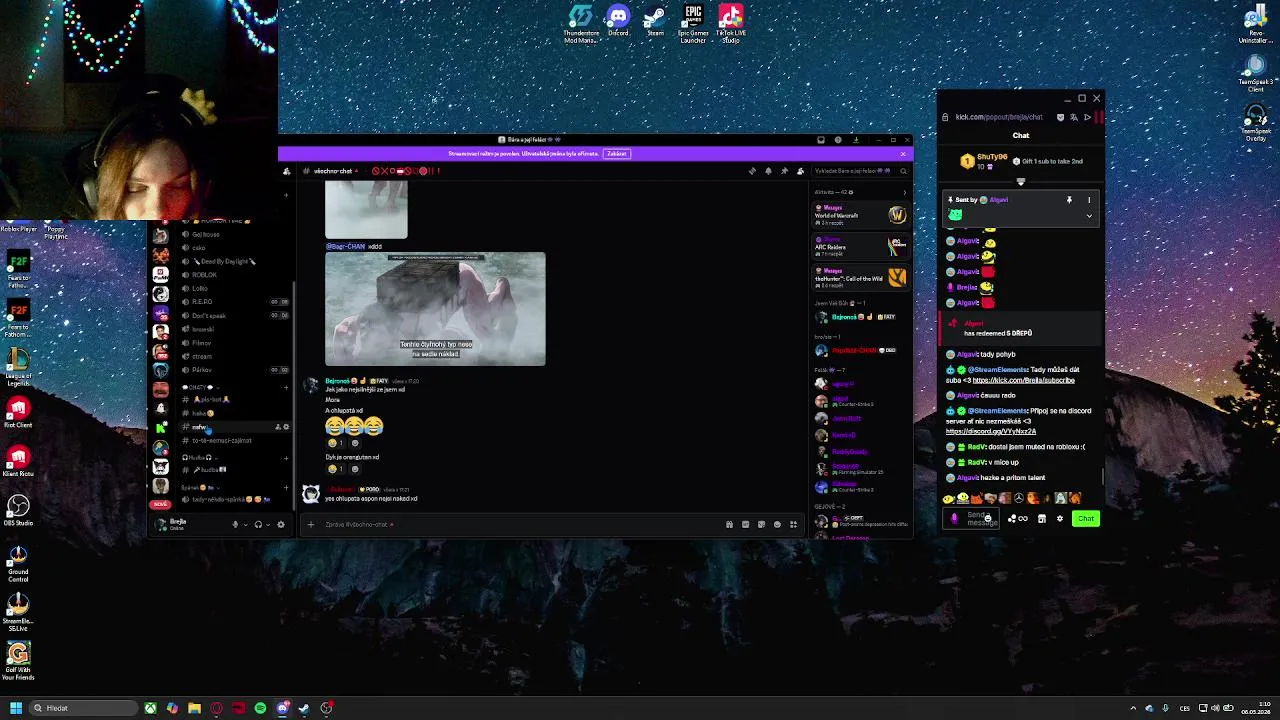1280x720 pixels.
Task: Open the Kick chat shop icon
Action: 1041,518
